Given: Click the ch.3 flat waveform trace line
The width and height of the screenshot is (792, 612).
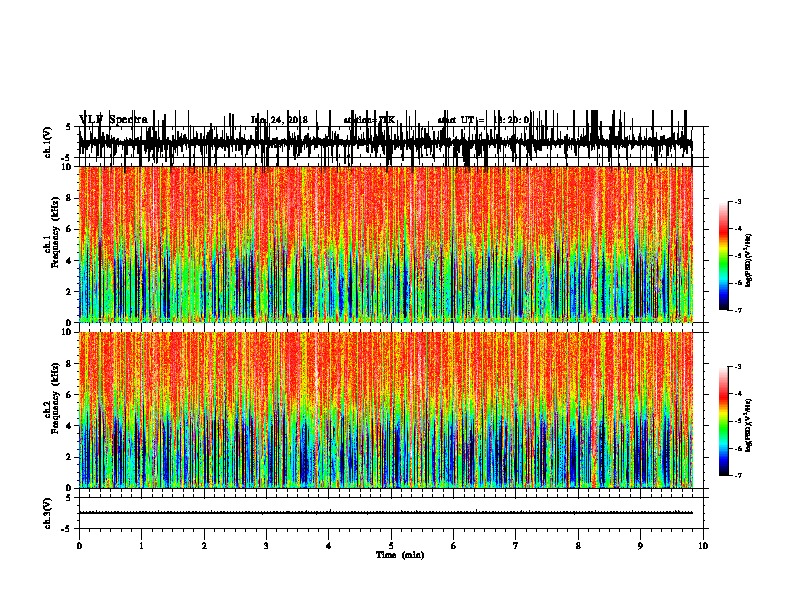Looking at the screenshot, I should (385, 513).
